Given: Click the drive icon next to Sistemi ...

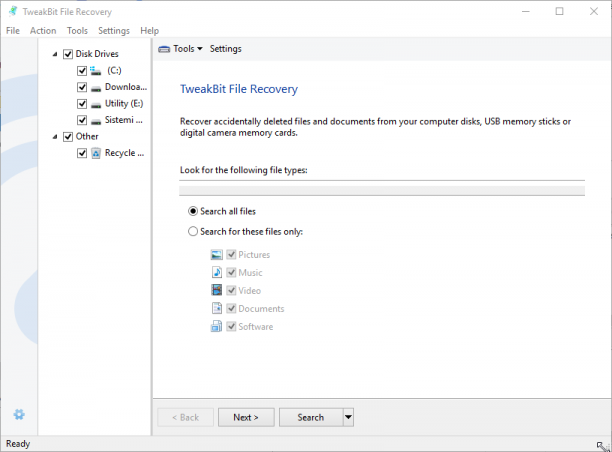Looking at the screenshot, I should (x=96, y=121).
